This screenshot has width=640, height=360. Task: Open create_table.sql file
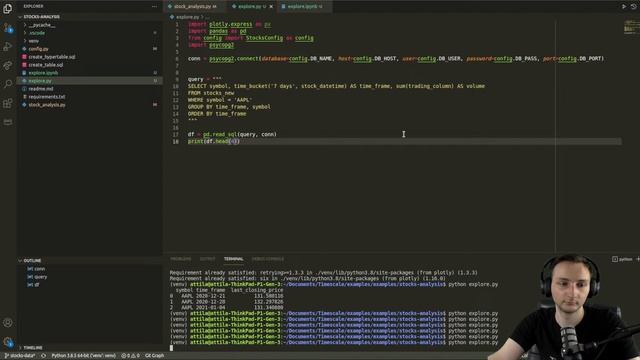click(89, 65)
